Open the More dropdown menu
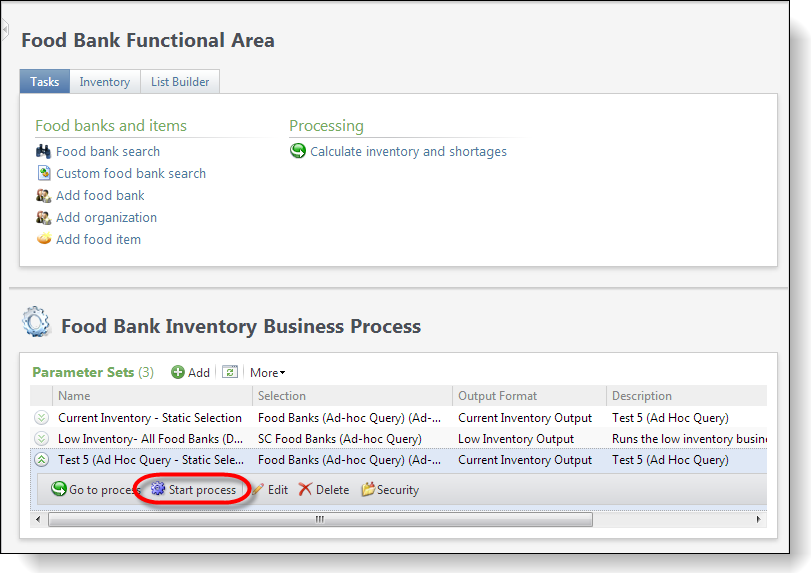The height and width of the screenshot is (573, 811). click(x=267, y=373)
